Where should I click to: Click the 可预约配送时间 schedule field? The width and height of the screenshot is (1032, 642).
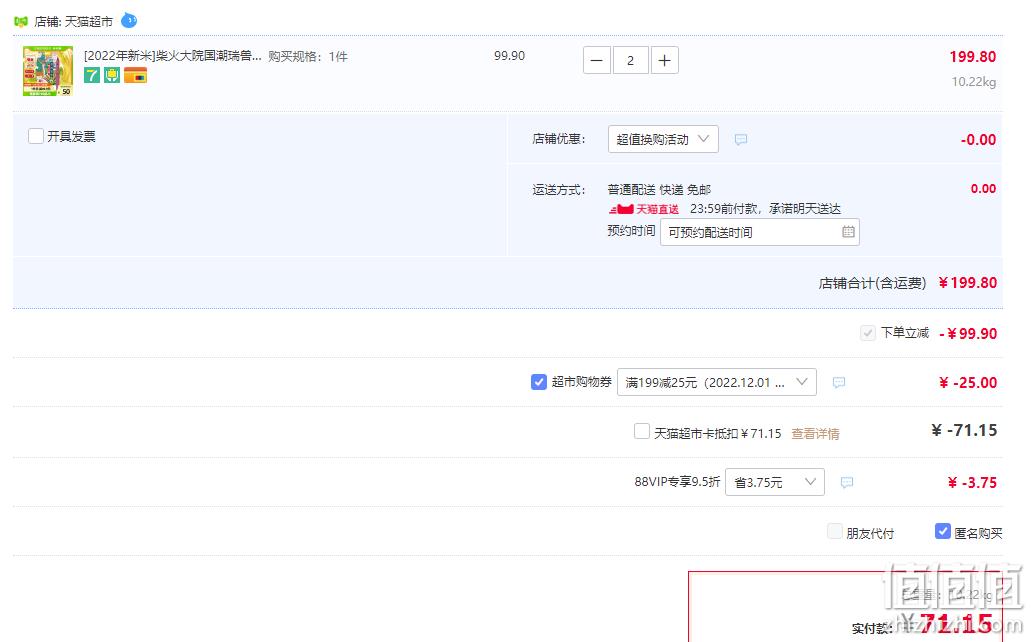(x=760, y=232)
